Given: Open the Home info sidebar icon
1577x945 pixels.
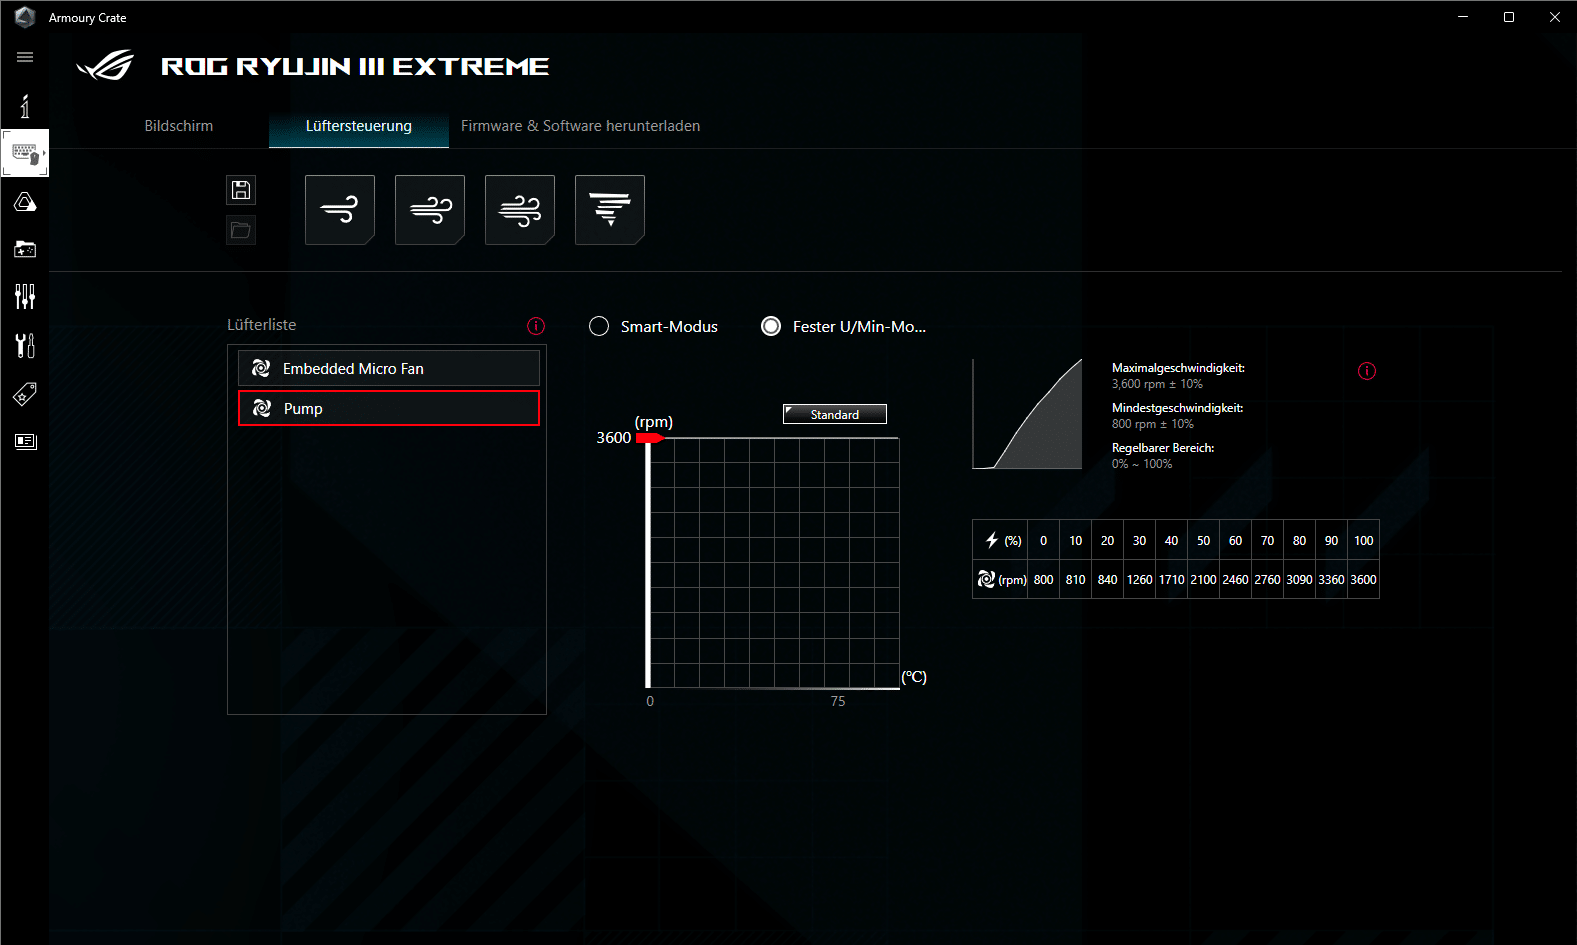Looking at the screenshot, I should [25, 106].
